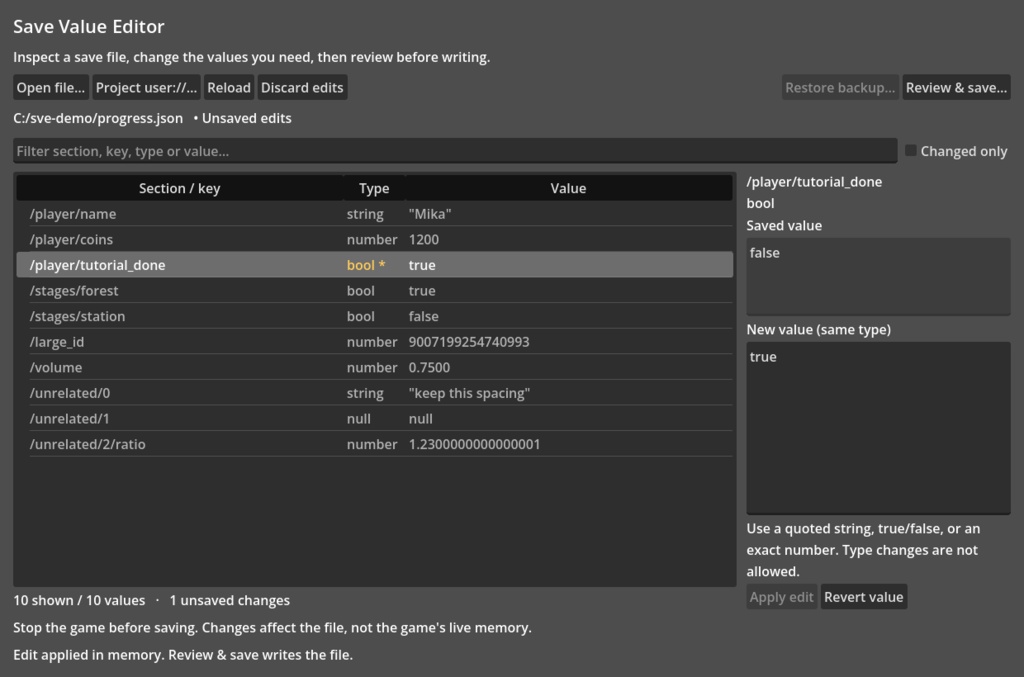This screenshot has height=677, width=1024.
Task: Click the true value of /stages/forest
Action: point(422,290)
